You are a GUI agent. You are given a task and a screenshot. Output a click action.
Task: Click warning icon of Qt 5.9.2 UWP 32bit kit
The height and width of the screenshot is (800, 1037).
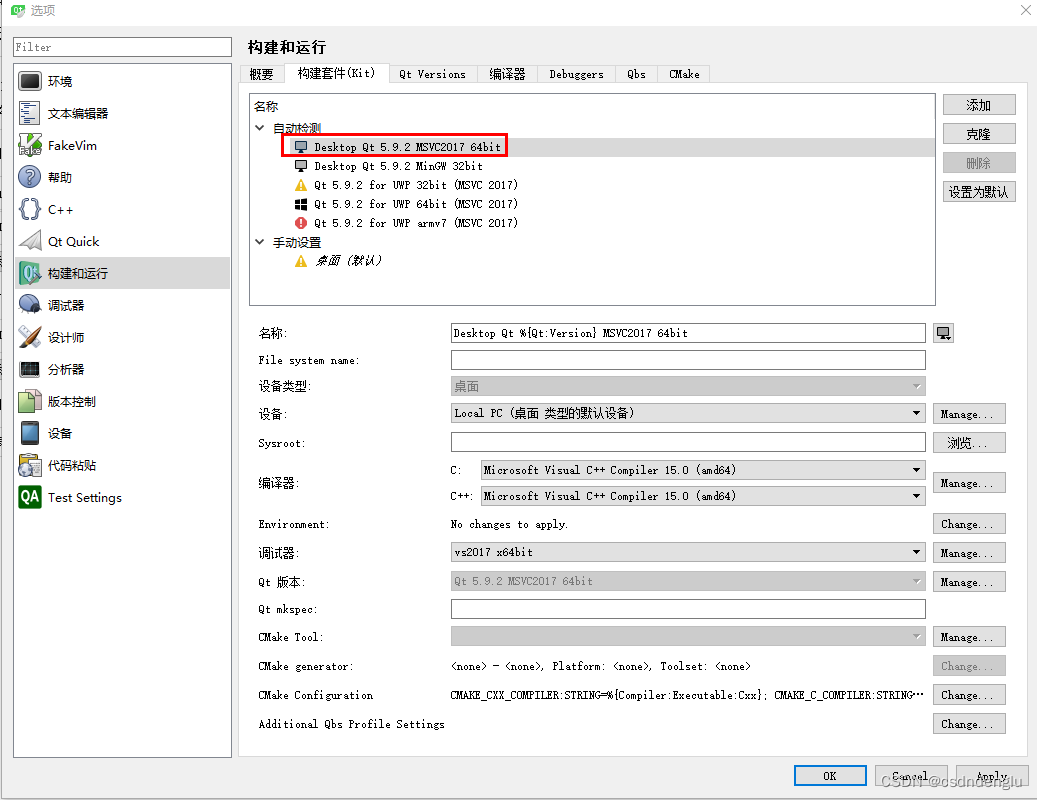pyautogui.click(x=301, y=185)
